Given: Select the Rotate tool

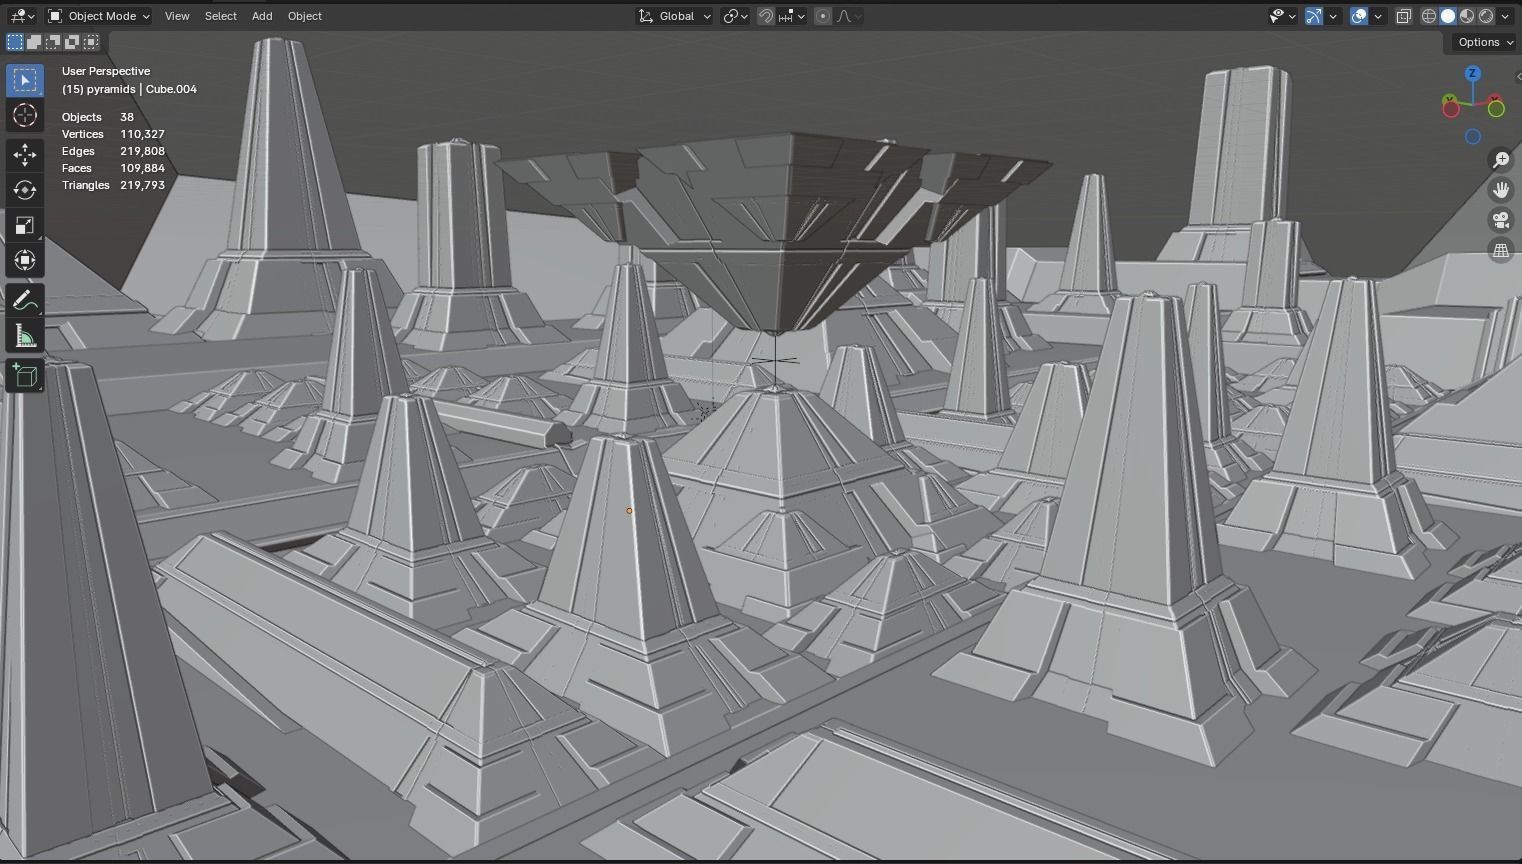Looking at the screenshot, I should point(25,190).
